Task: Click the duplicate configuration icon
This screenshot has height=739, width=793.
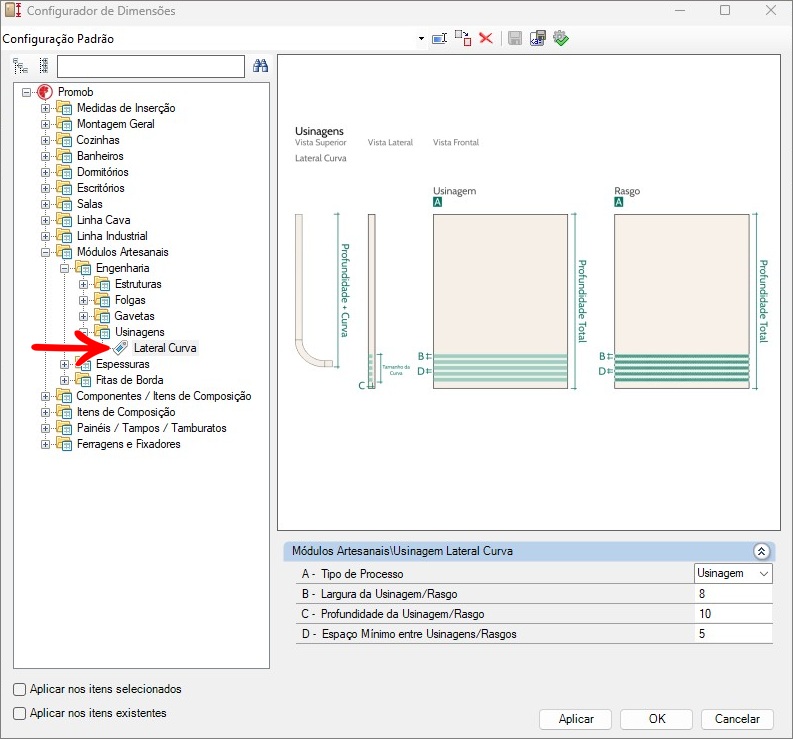Action: pyautogui.click(x=463, y=38)
